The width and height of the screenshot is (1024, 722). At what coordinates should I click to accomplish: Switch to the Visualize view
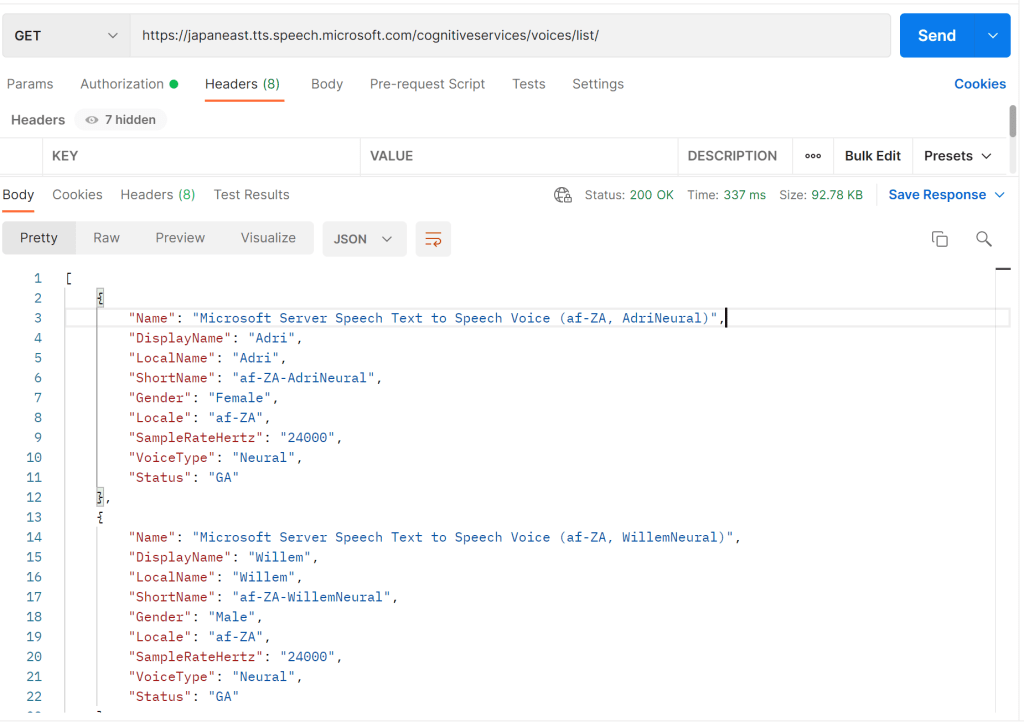pos(268,238)
